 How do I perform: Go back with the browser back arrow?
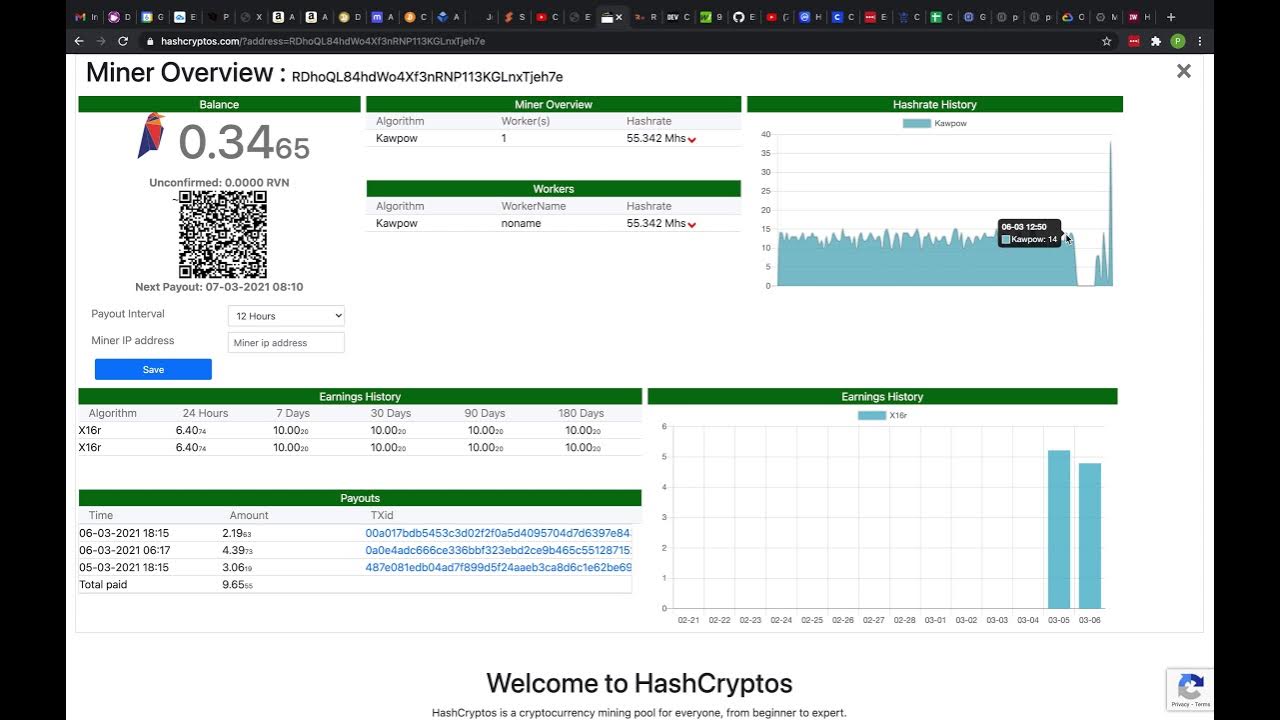(x=79, y=41)
